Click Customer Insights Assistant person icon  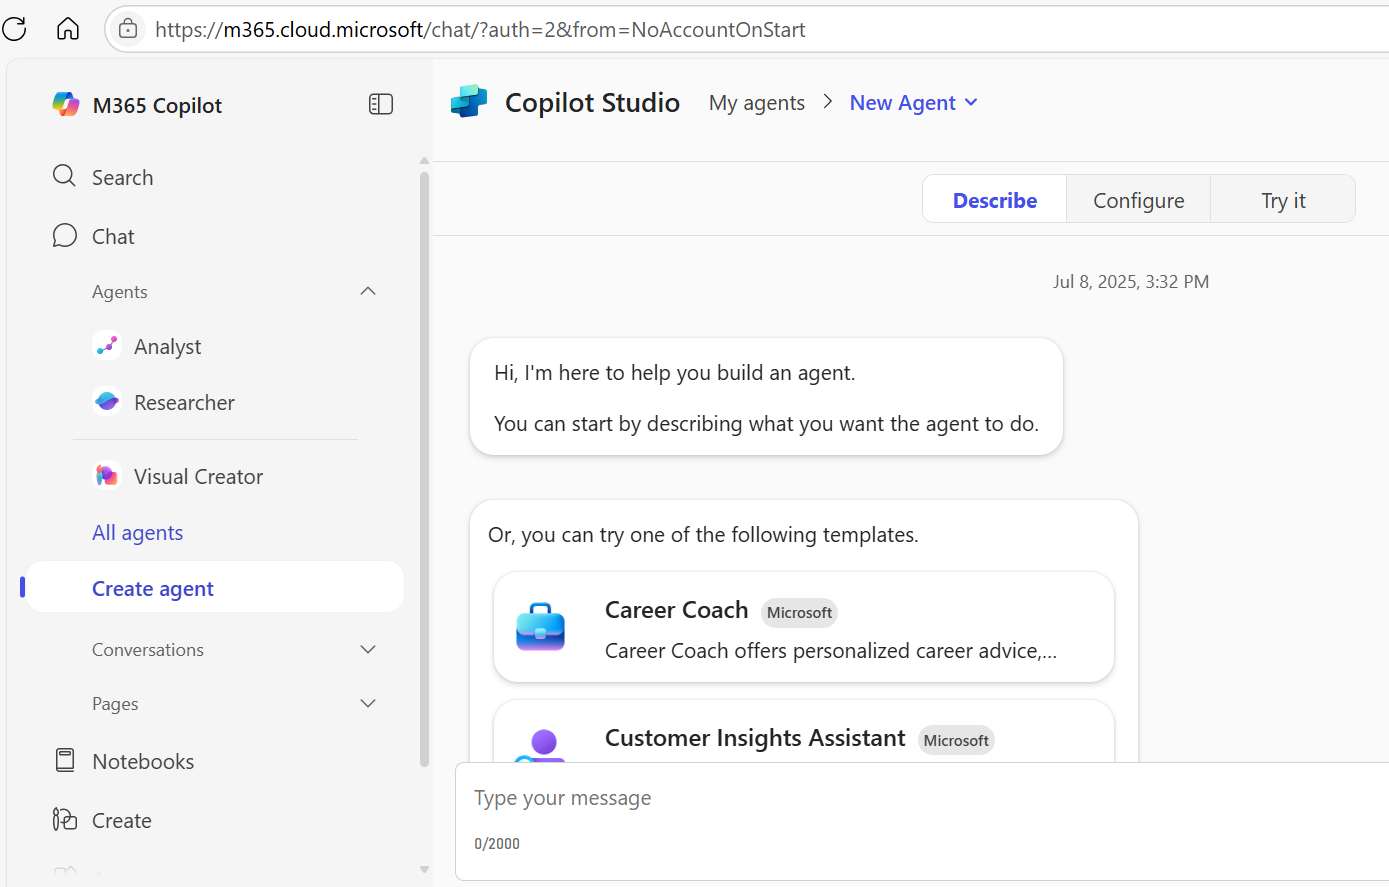[x=541, y=745]
